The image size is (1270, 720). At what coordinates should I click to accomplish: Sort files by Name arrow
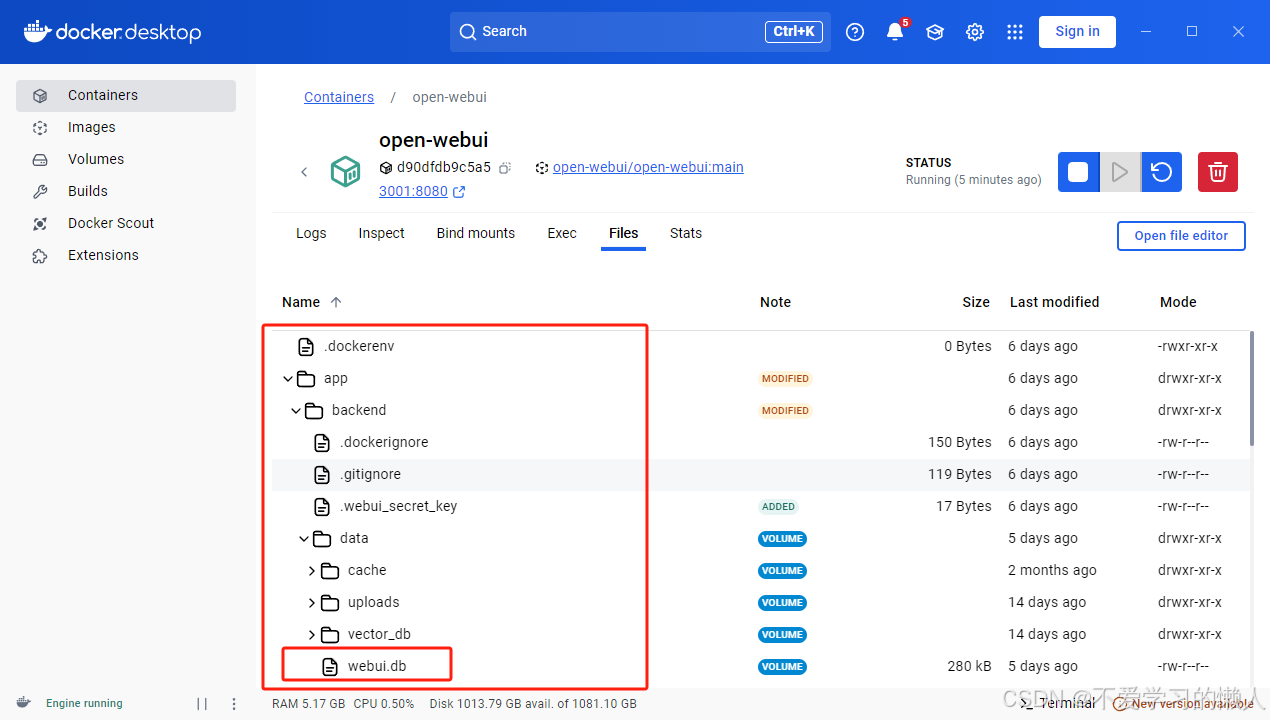336,302
